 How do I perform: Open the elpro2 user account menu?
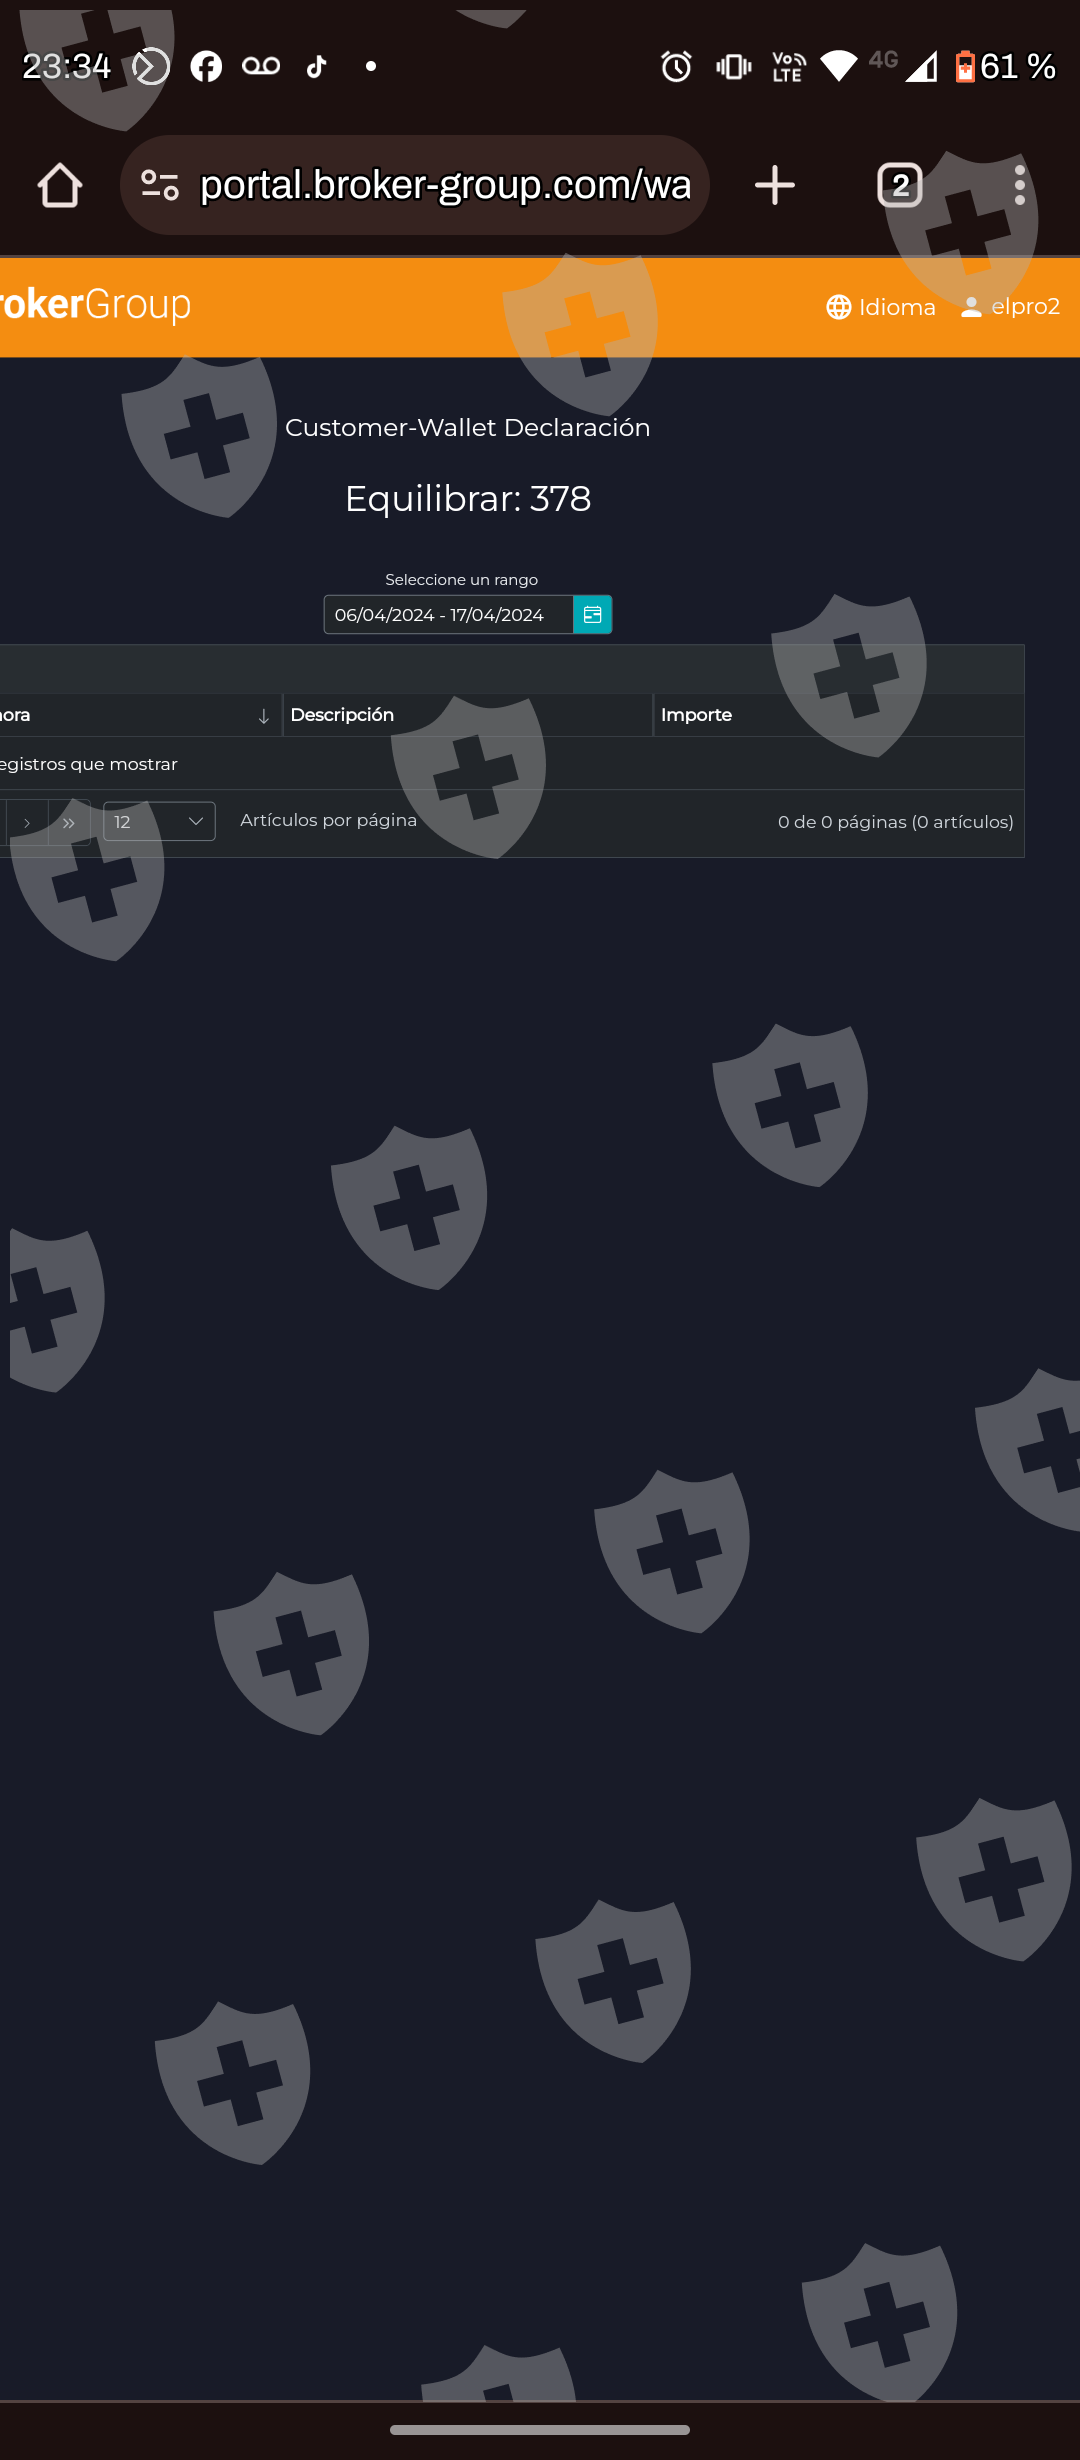(x=1010, y=307)
